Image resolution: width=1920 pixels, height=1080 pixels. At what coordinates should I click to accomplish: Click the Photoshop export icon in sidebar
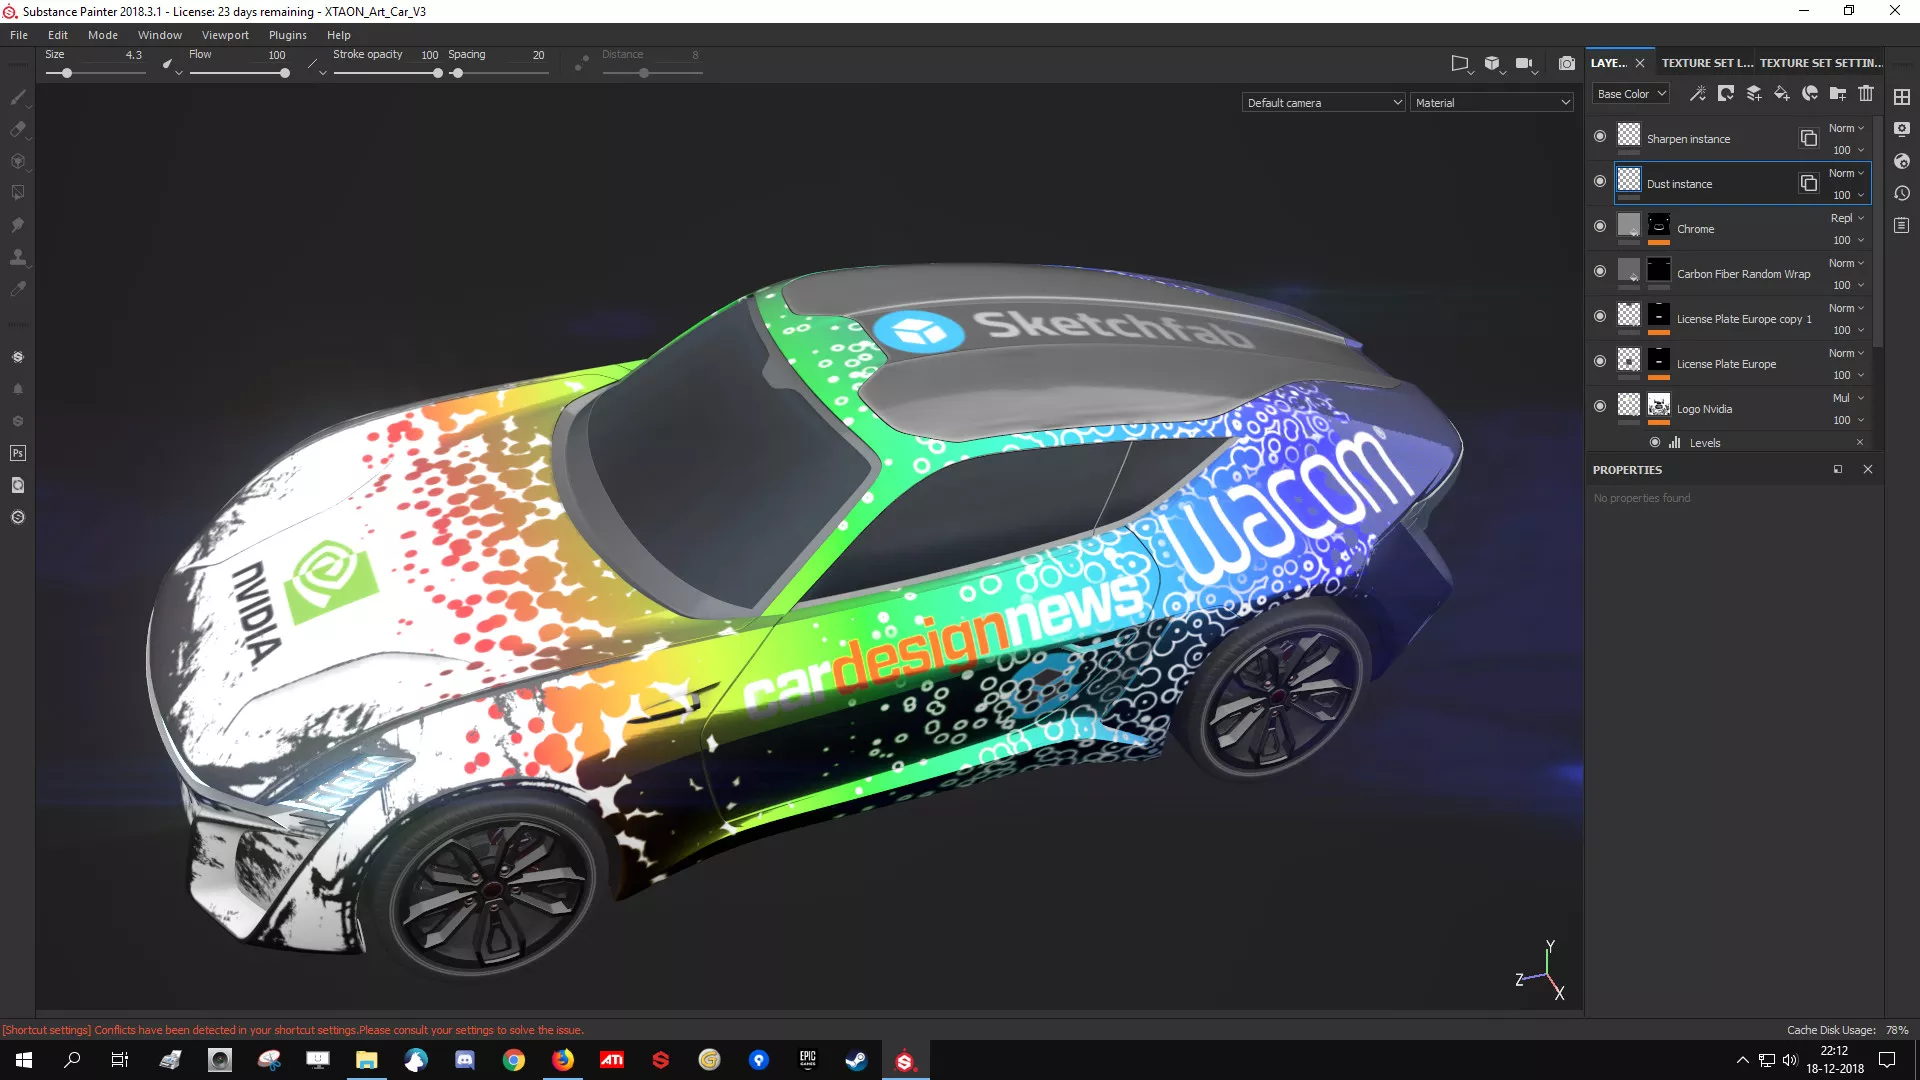[x=18, y=453]
